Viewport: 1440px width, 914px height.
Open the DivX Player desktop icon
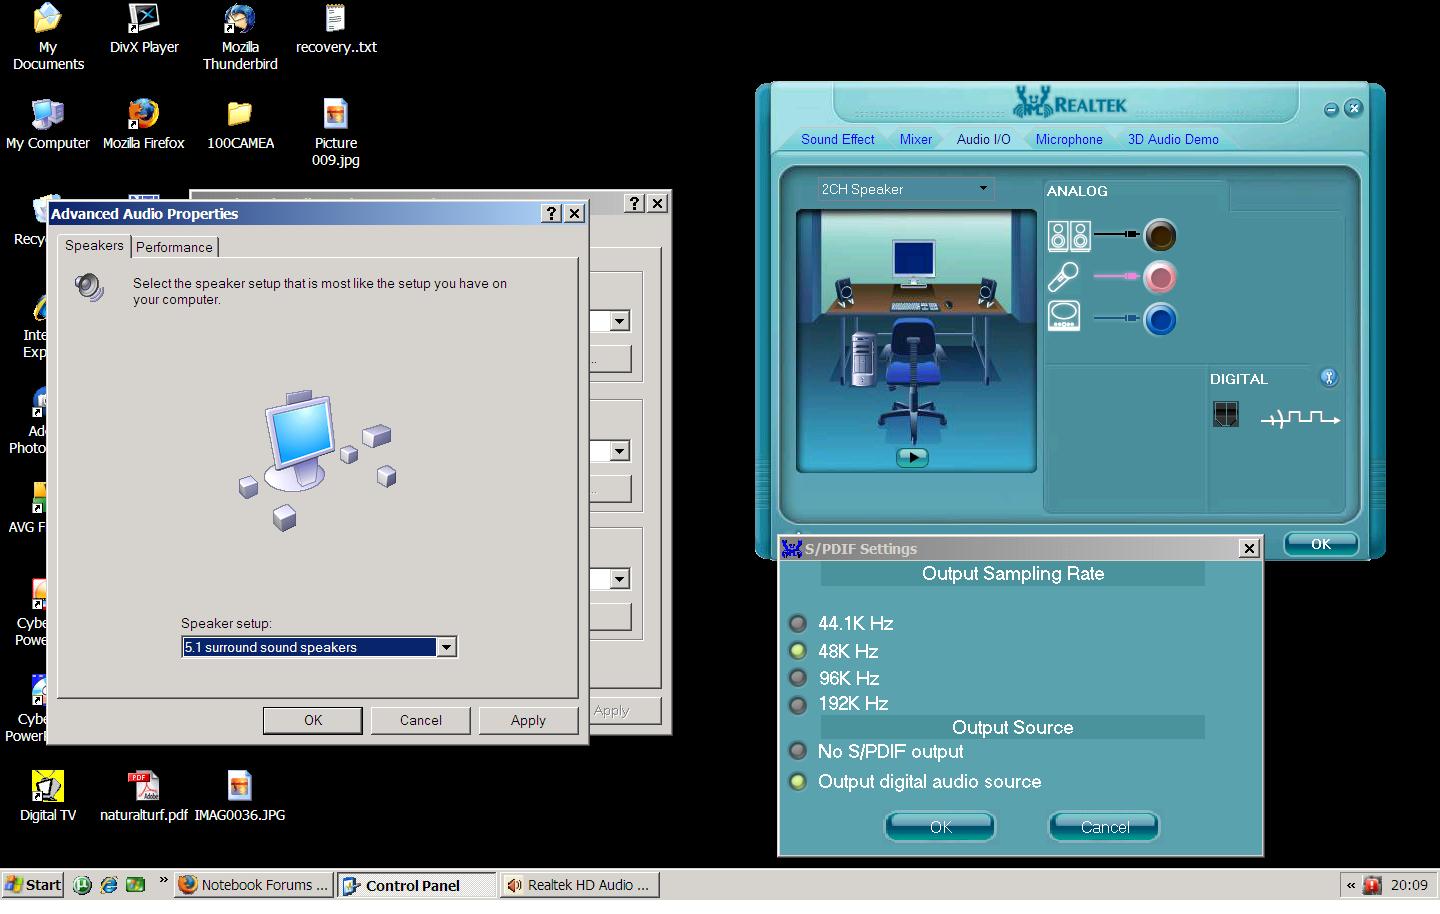(x=144, y=30)
